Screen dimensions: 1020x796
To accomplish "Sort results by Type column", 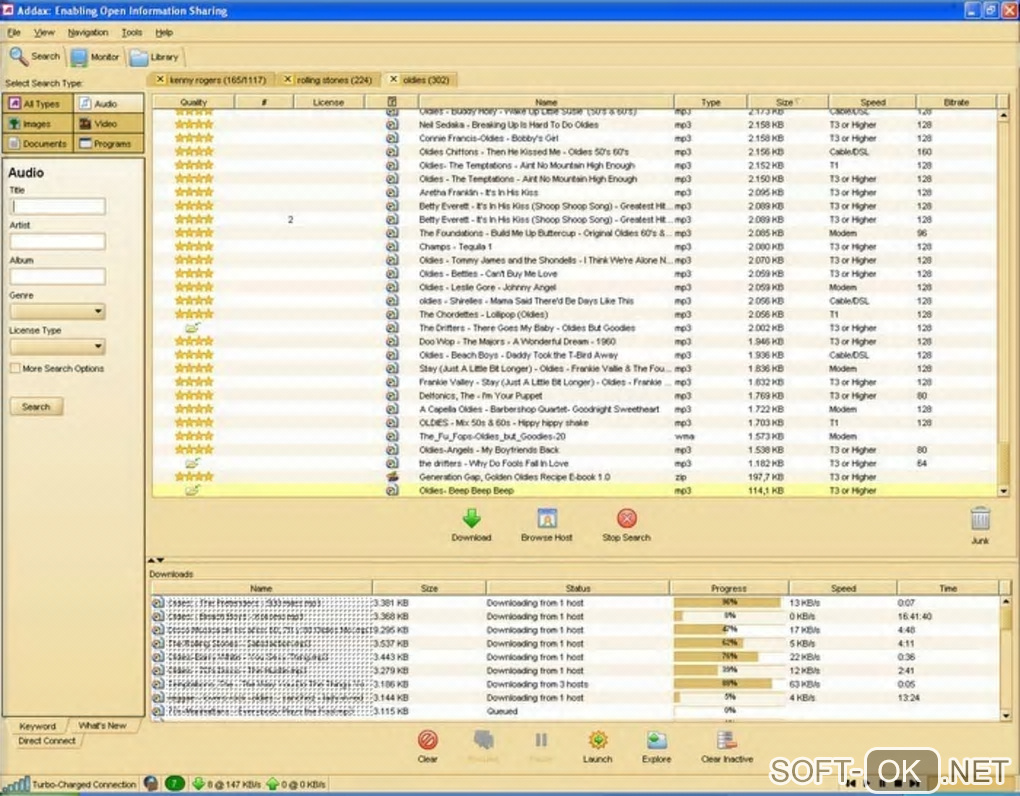I will coord(710,102).
